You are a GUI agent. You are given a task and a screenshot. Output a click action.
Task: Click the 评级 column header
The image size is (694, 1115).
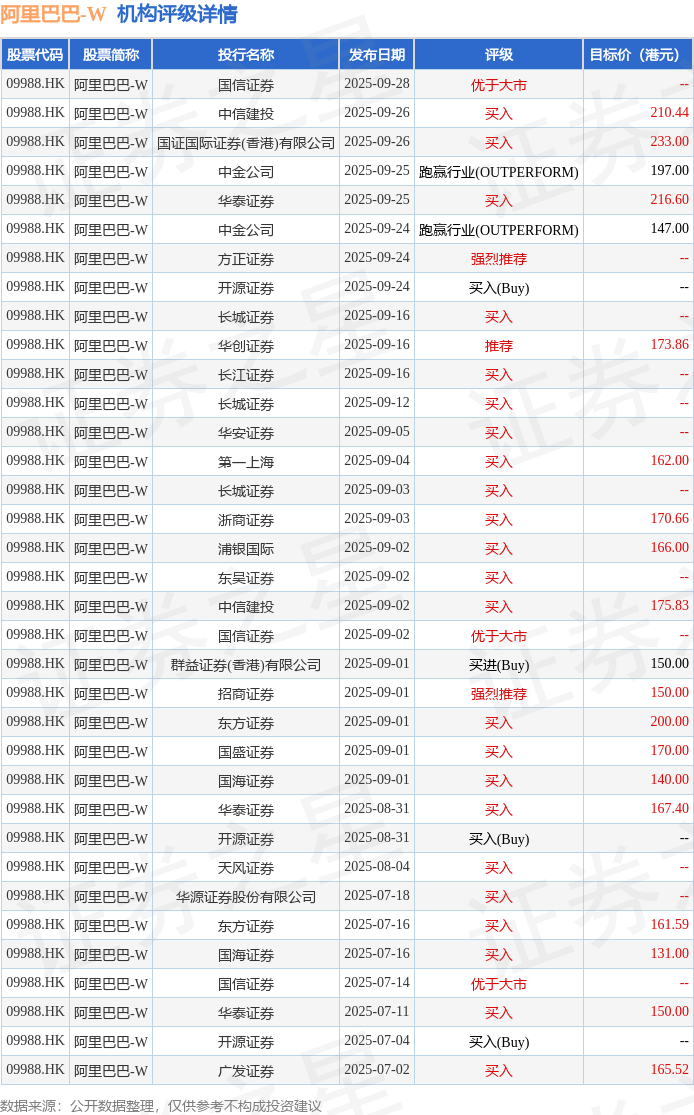498,55
